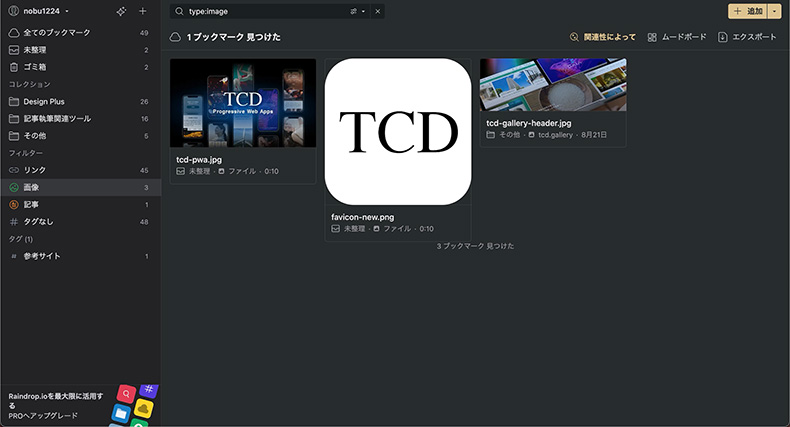
Task: Click the cloud icon beside 全てのブックマーク
Action: 14,33
